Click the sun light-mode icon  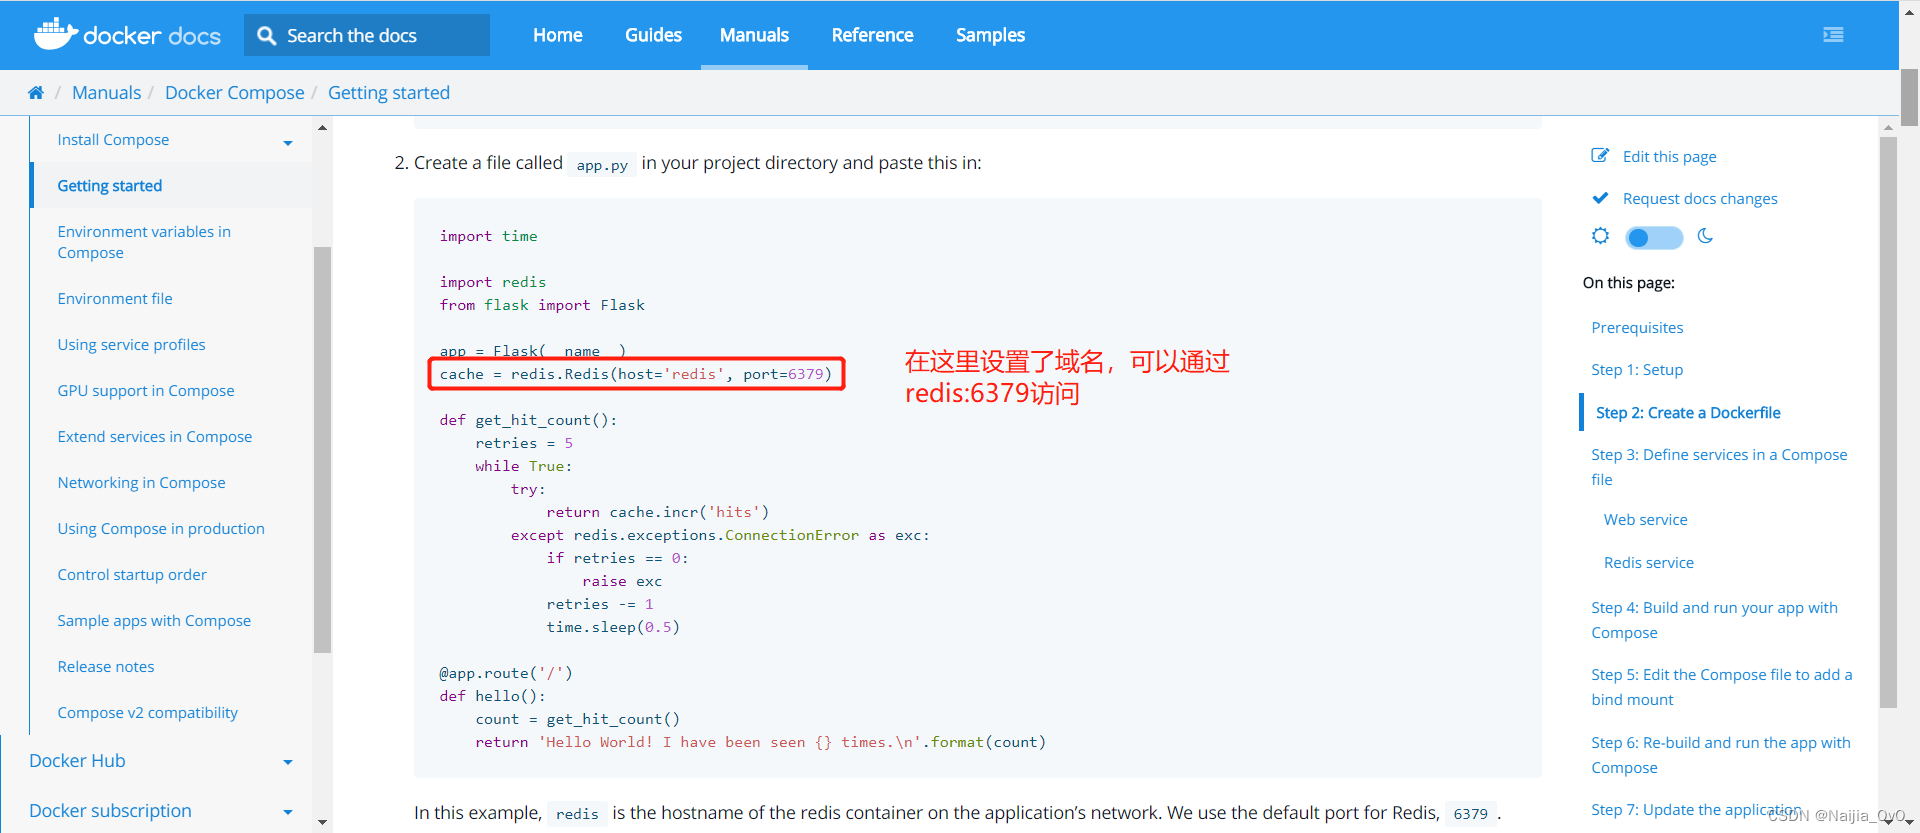click(1601, 236)
